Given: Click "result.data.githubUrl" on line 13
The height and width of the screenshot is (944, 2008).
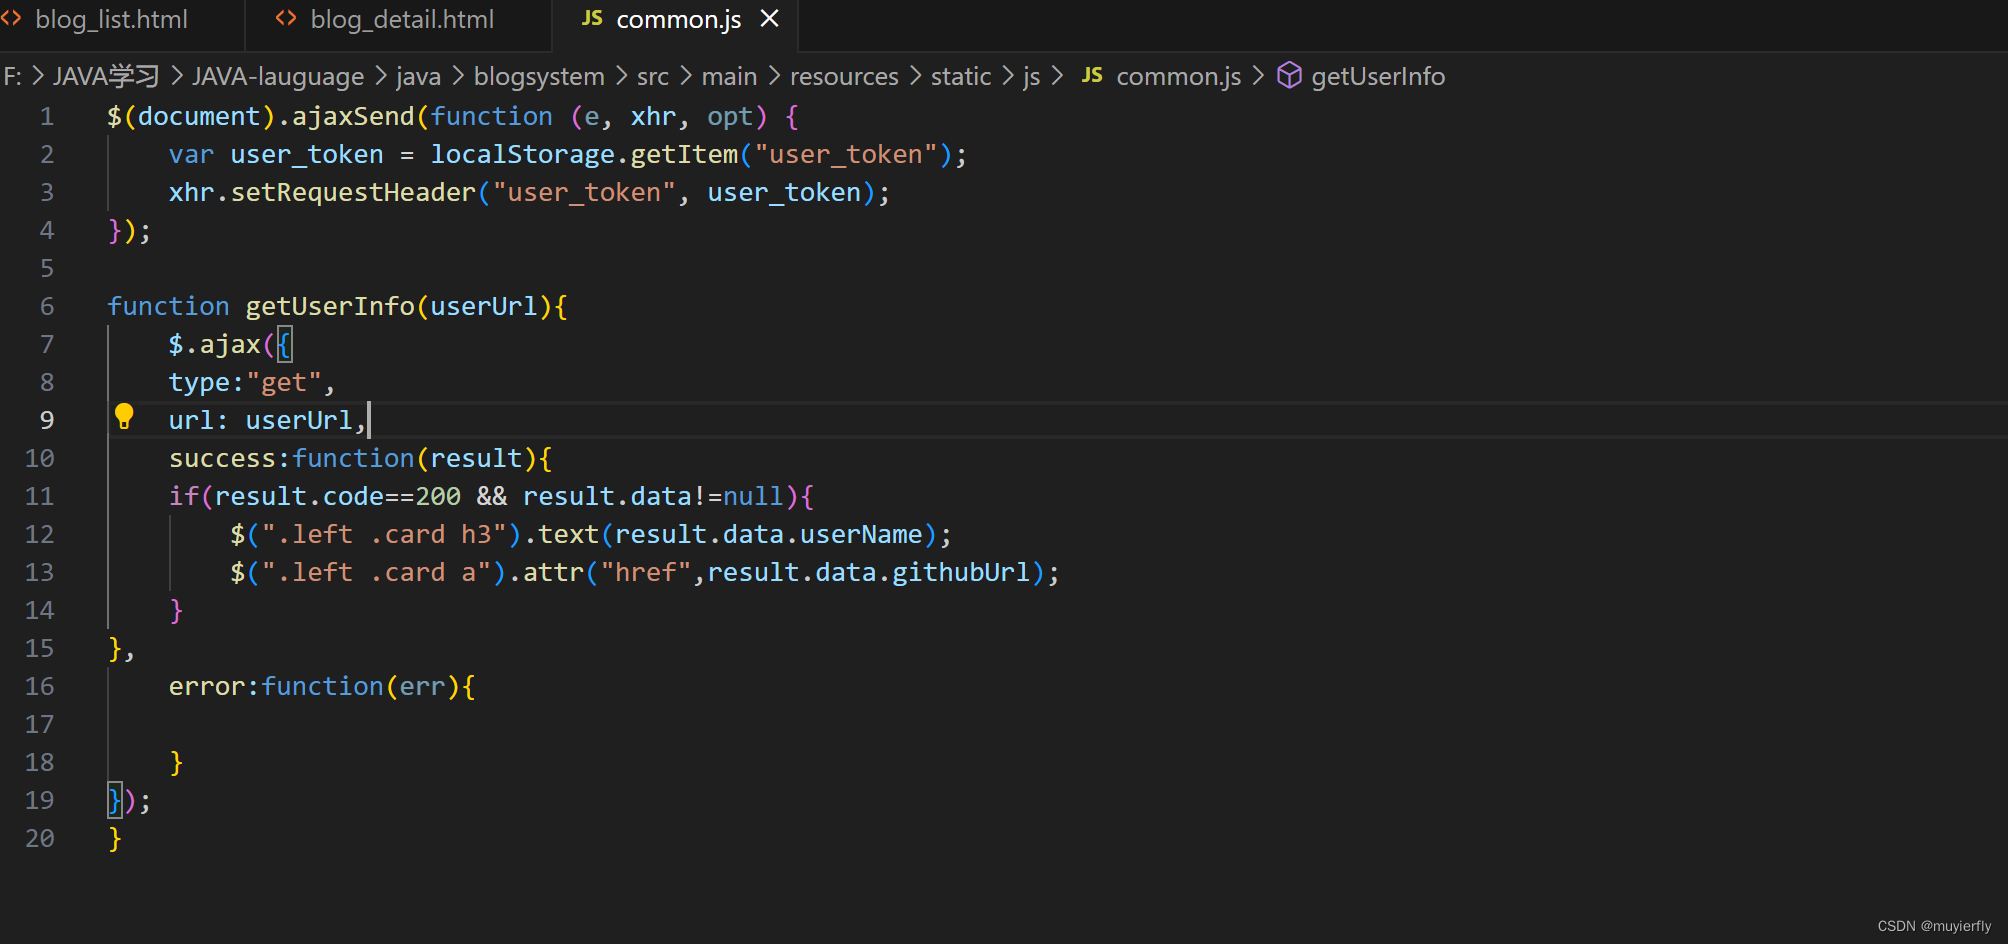Looking at the screenshot, I should click(x=869, y=573).
